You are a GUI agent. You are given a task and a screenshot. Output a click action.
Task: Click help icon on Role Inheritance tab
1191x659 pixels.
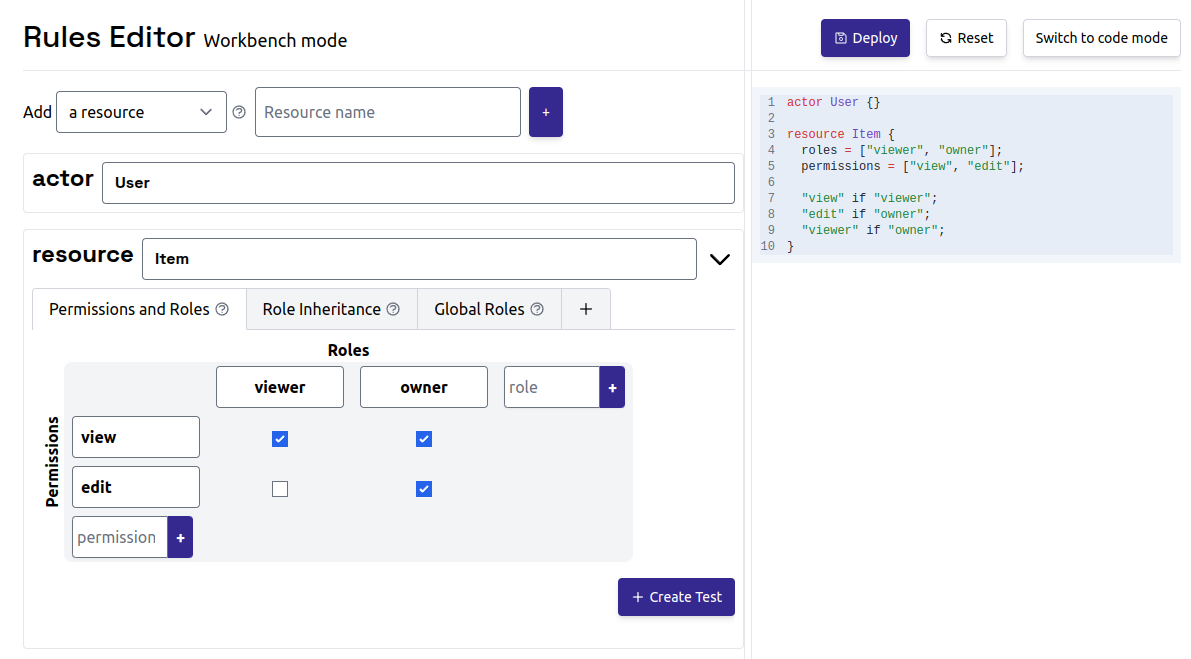pos(393,309)
